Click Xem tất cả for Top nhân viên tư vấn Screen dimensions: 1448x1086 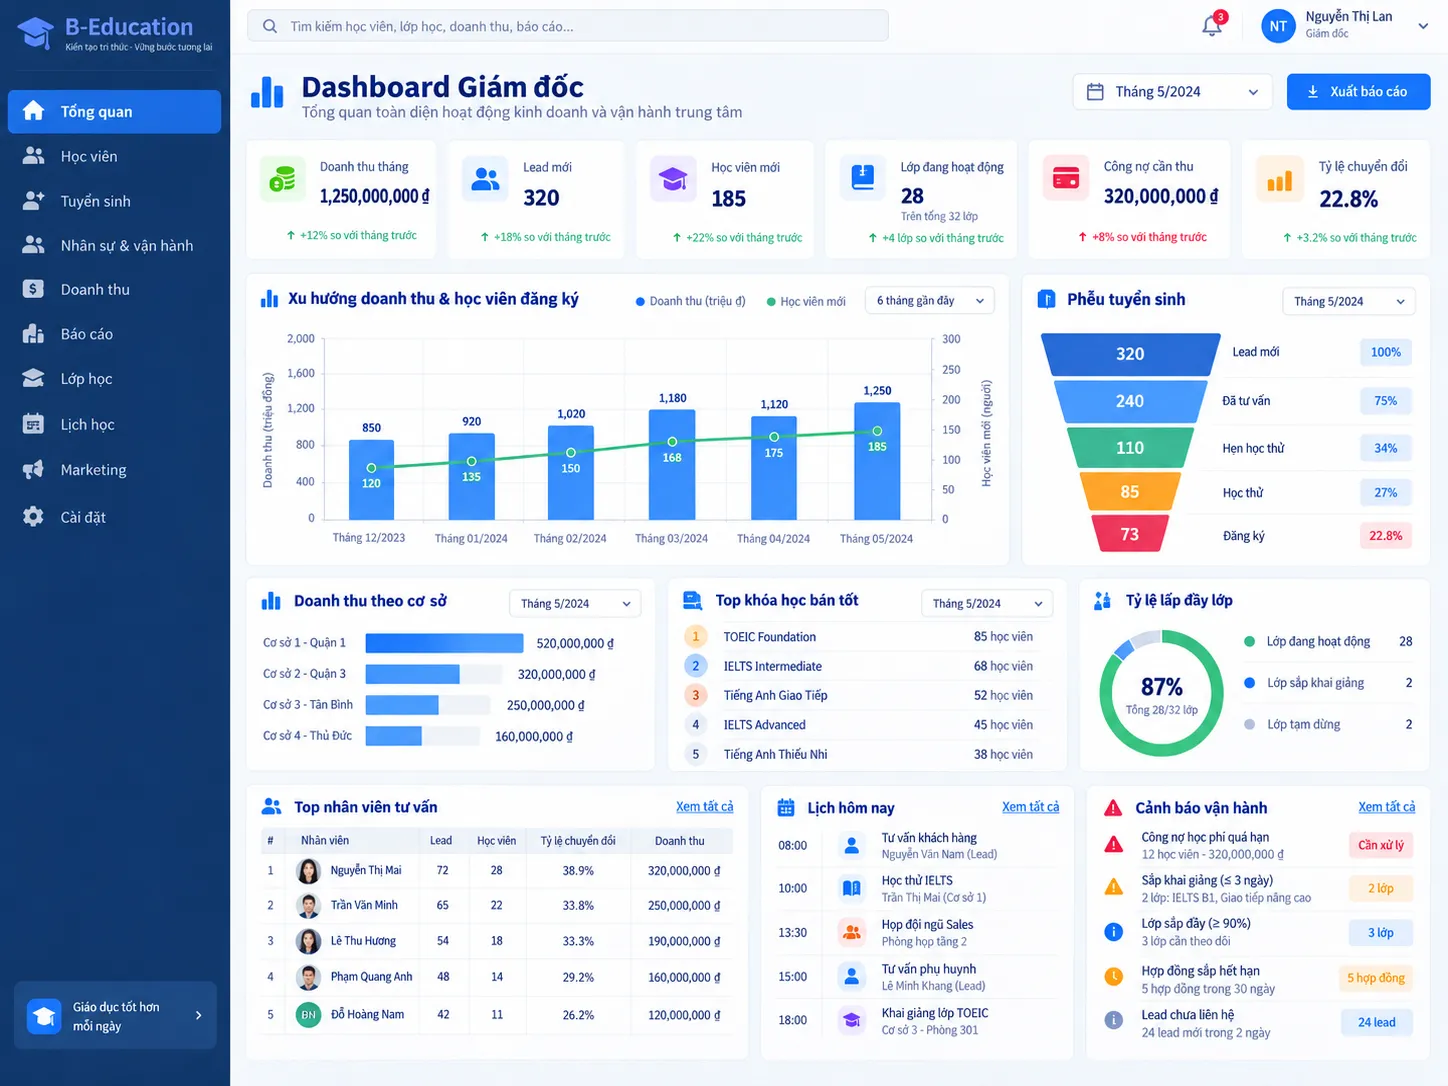[x=704, y=806]
